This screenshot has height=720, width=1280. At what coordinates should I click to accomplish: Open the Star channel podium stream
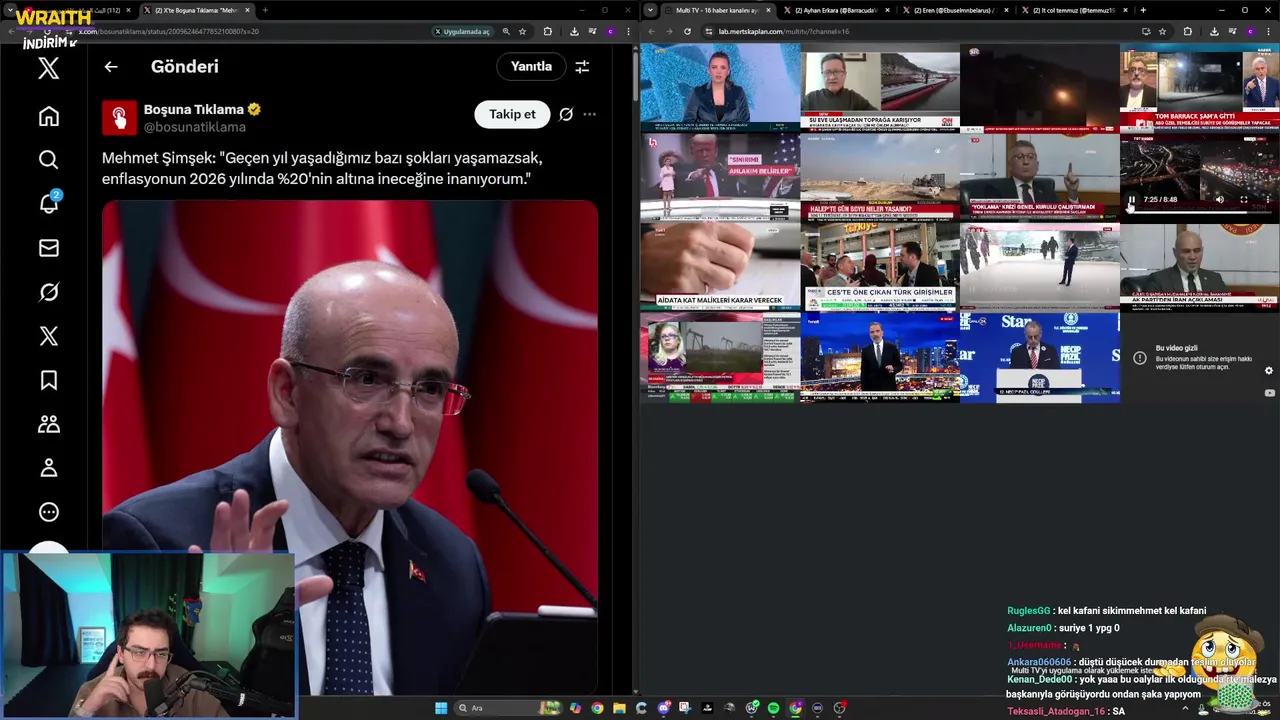(1040, 356)
